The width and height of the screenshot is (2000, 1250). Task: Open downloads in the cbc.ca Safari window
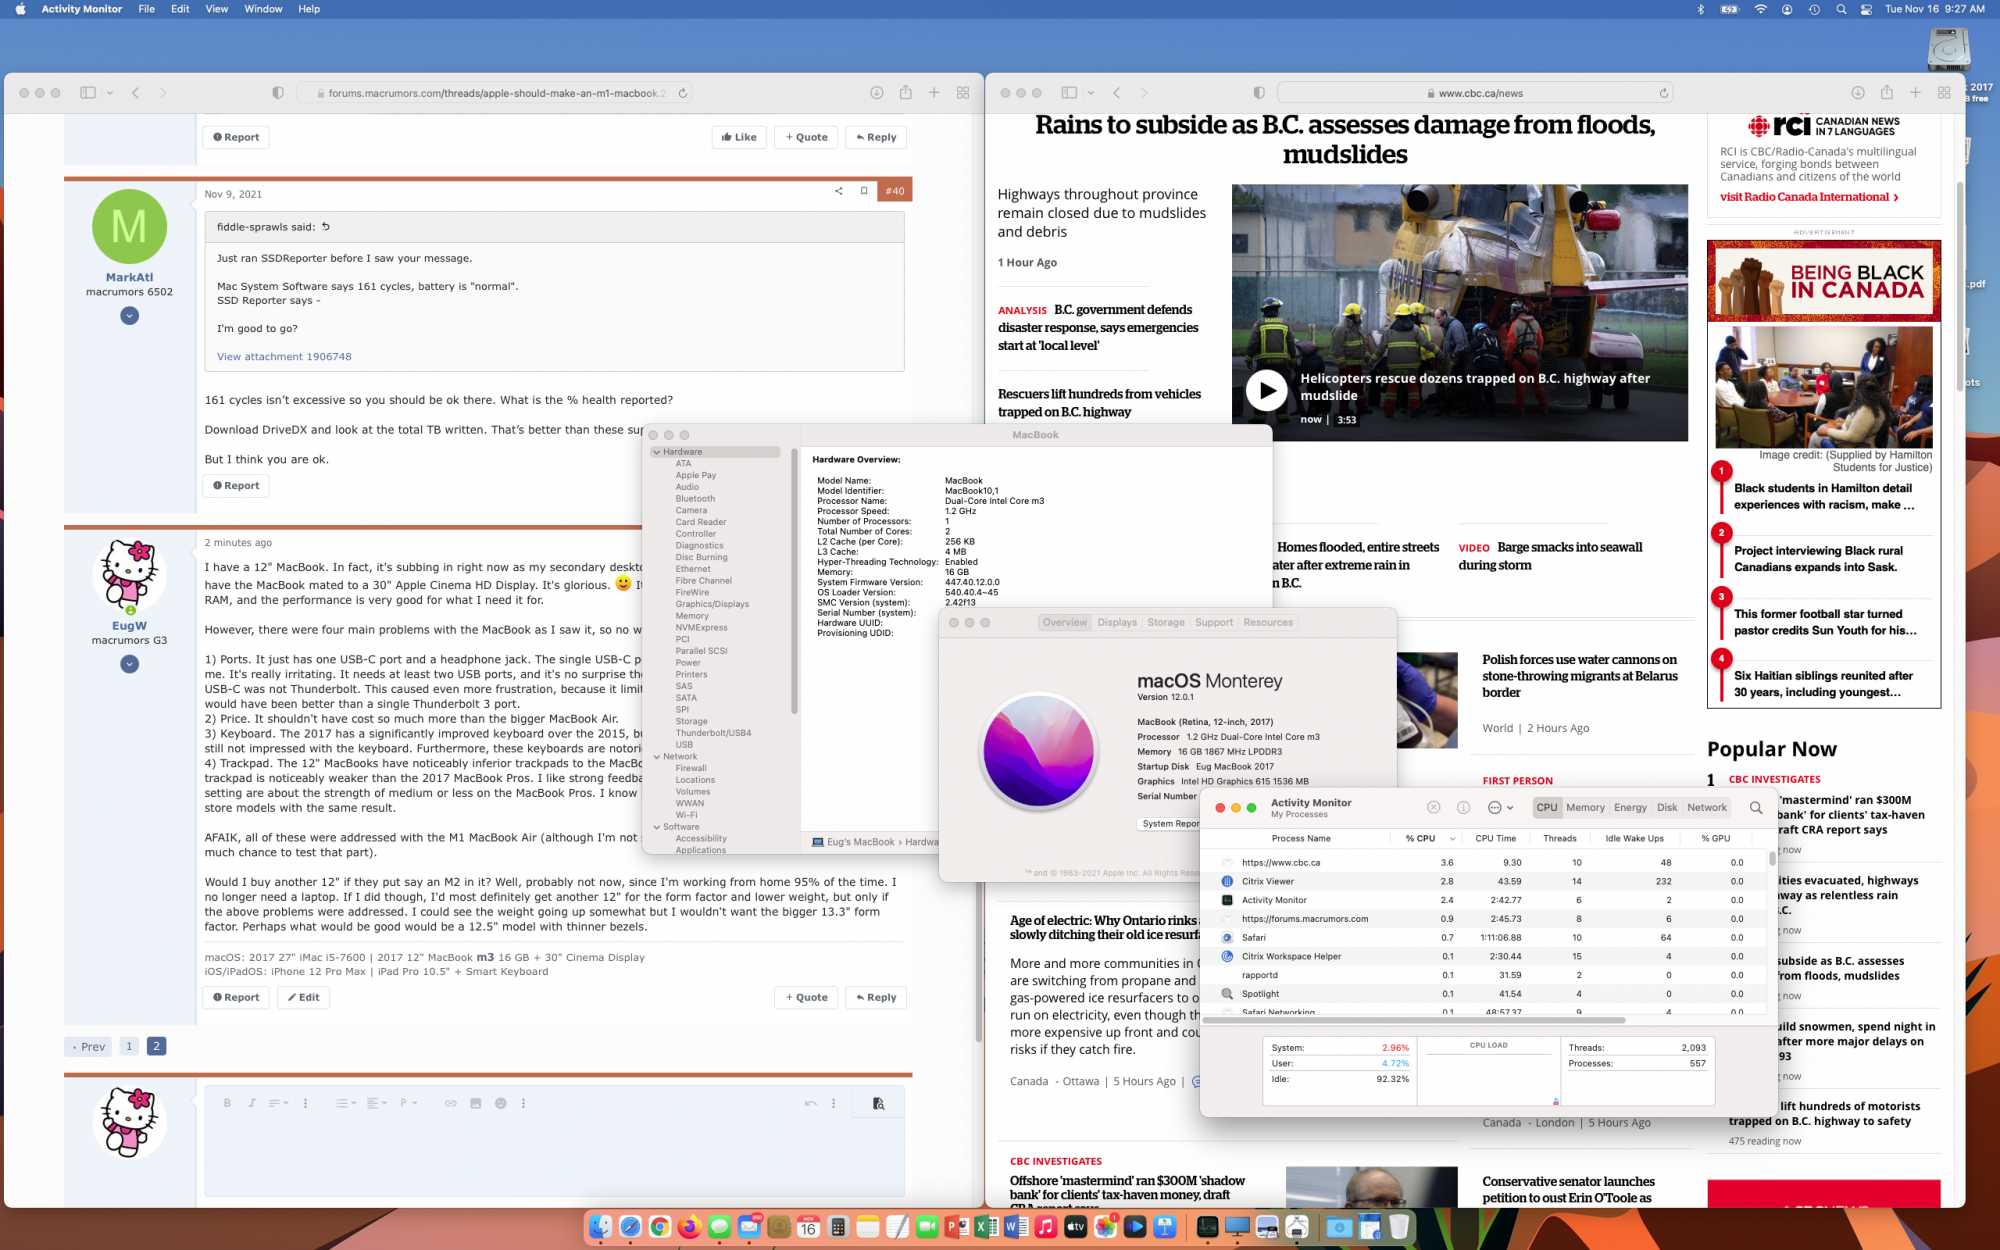1857,93
